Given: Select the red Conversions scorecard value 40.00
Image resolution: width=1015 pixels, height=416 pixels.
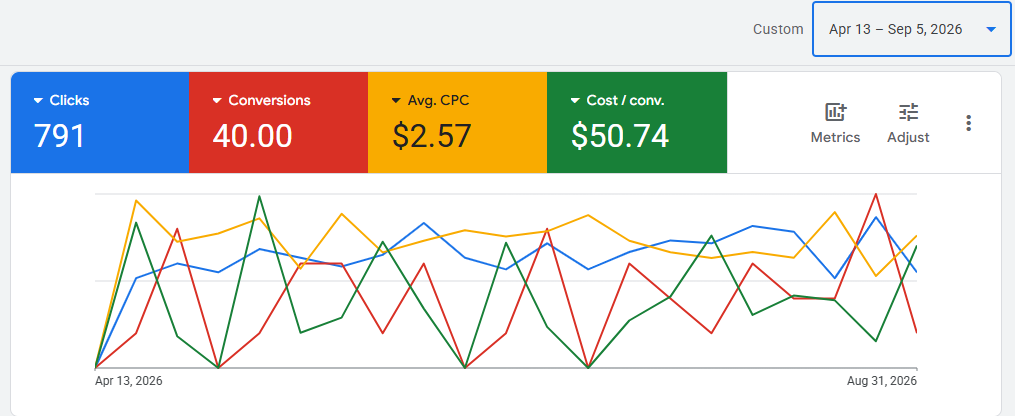Looking at the screenshot, I should pyautogui.click(x=252, y=136).
